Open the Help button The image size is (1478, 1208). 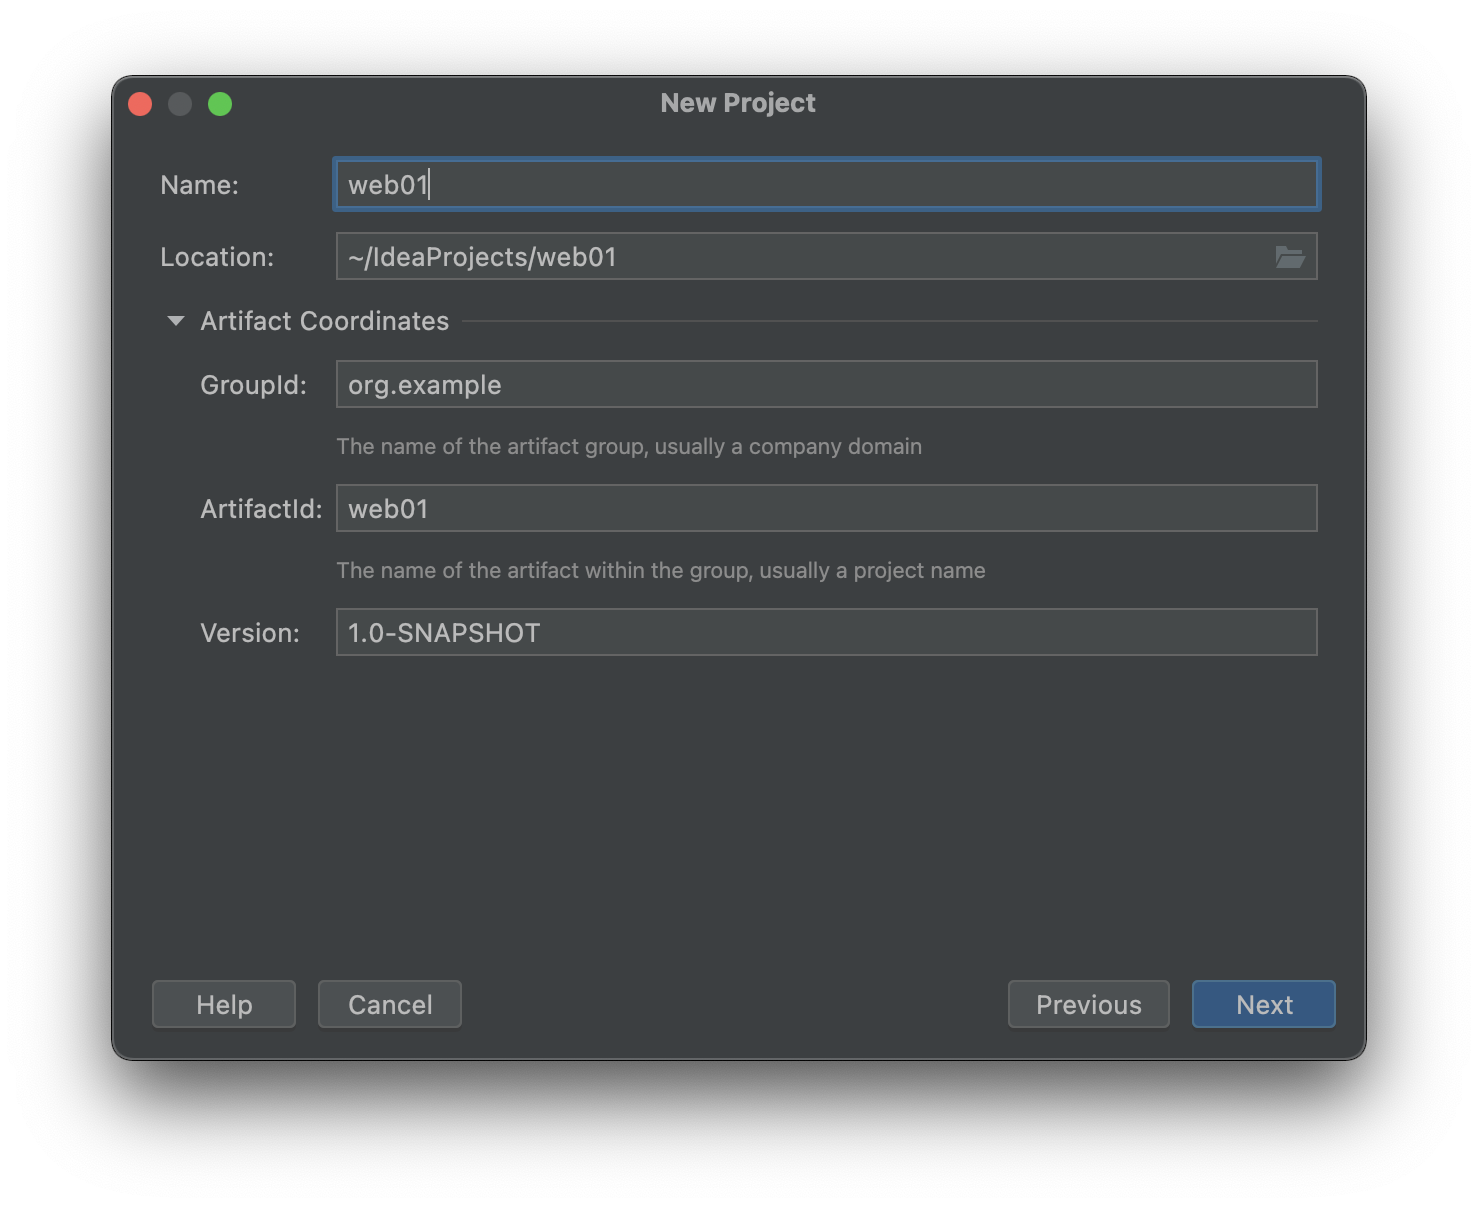click(x=224, y=1004)
